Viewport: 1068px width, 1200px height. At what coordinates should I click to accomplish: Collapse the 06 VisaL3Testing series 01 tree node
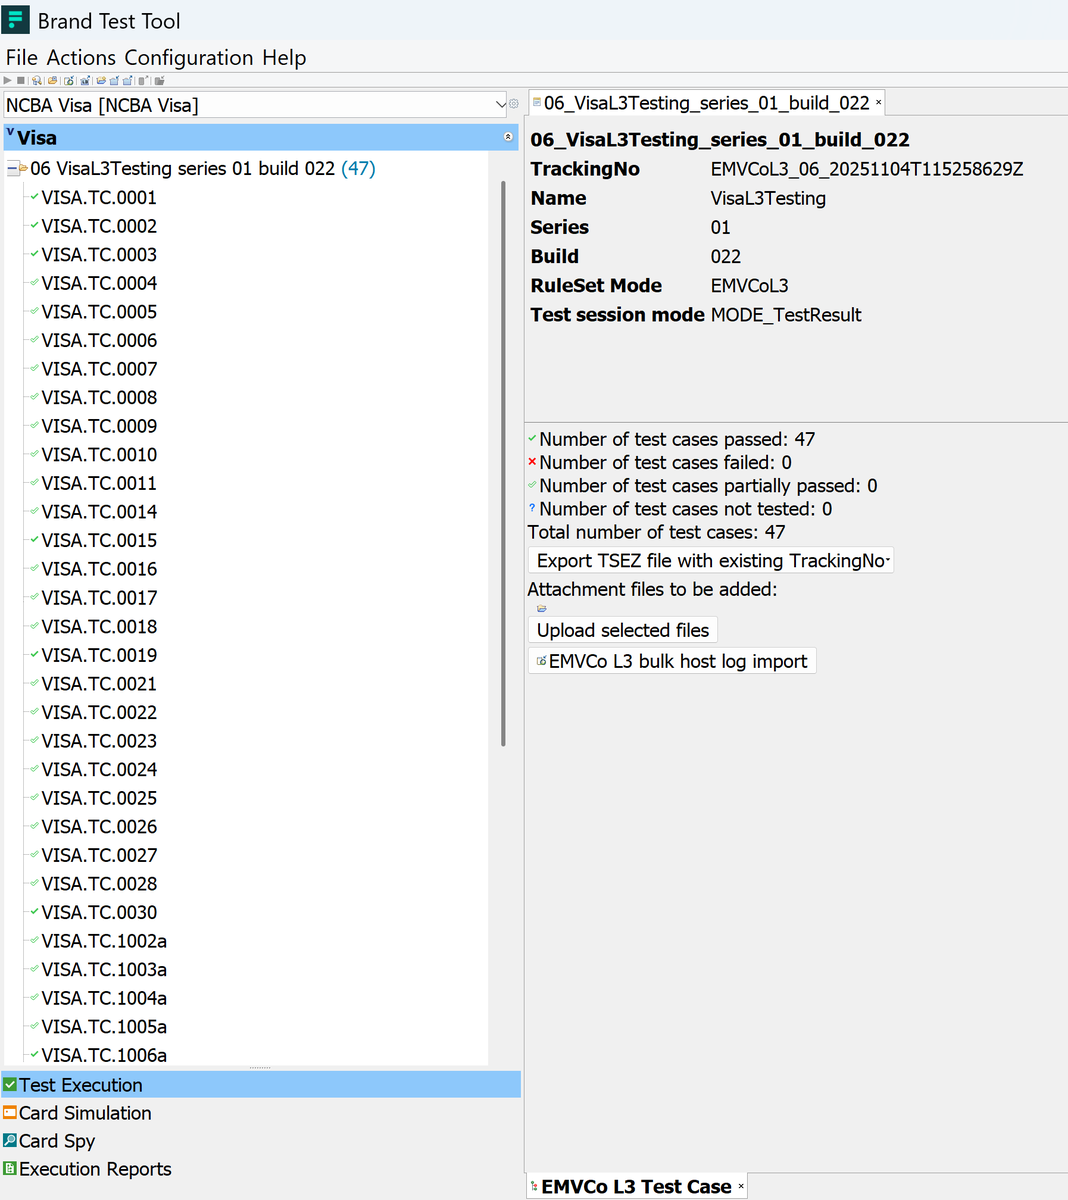(12, 168)
